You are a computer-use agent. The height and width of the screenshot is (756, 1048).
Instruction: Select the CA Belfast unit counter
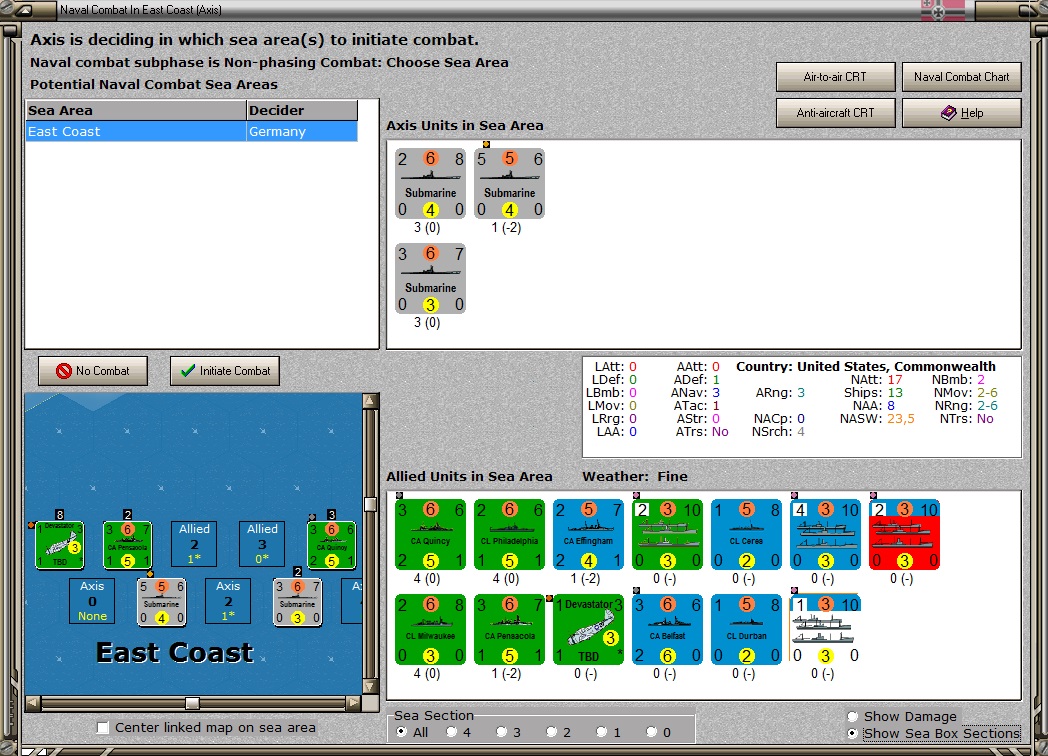point(667,630)
